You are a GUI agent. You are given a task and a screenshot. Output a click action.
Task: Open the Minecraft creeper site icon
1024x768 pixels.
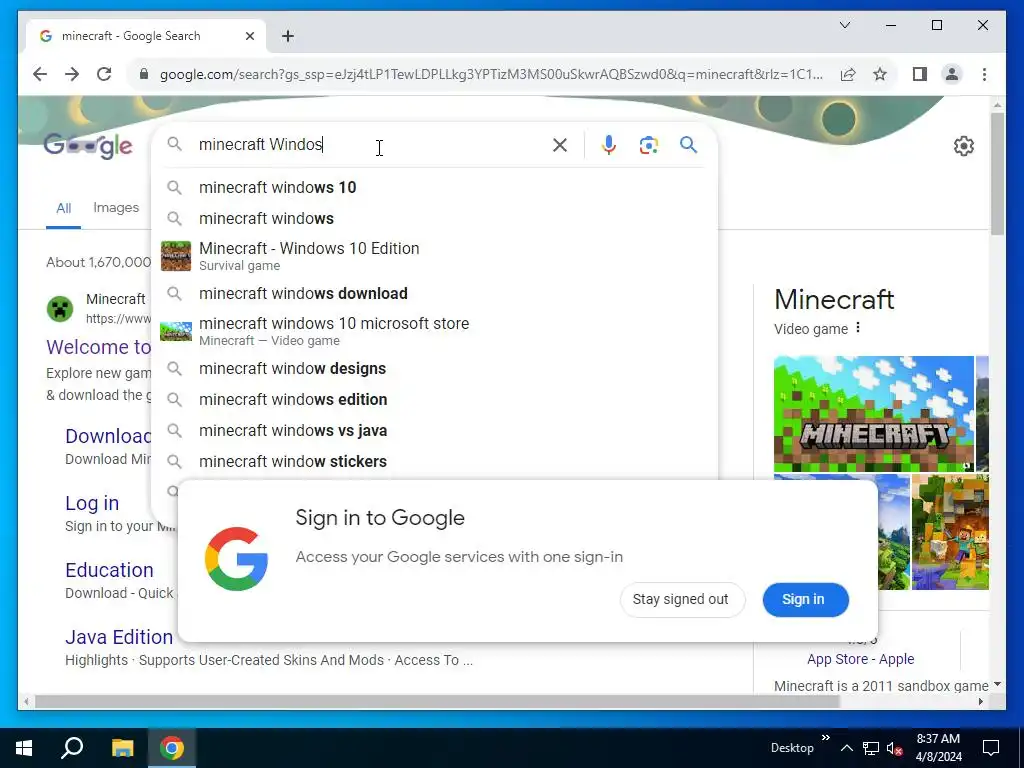point(60,308)
